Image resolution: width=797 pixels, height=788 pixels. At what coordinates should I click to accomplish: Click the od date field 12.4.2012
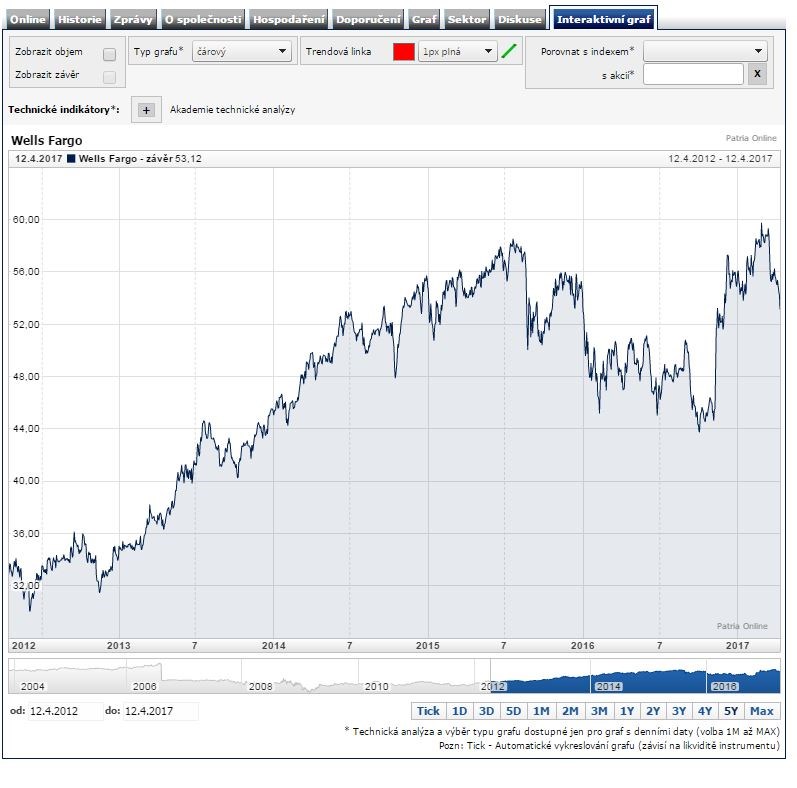(65, 711)
